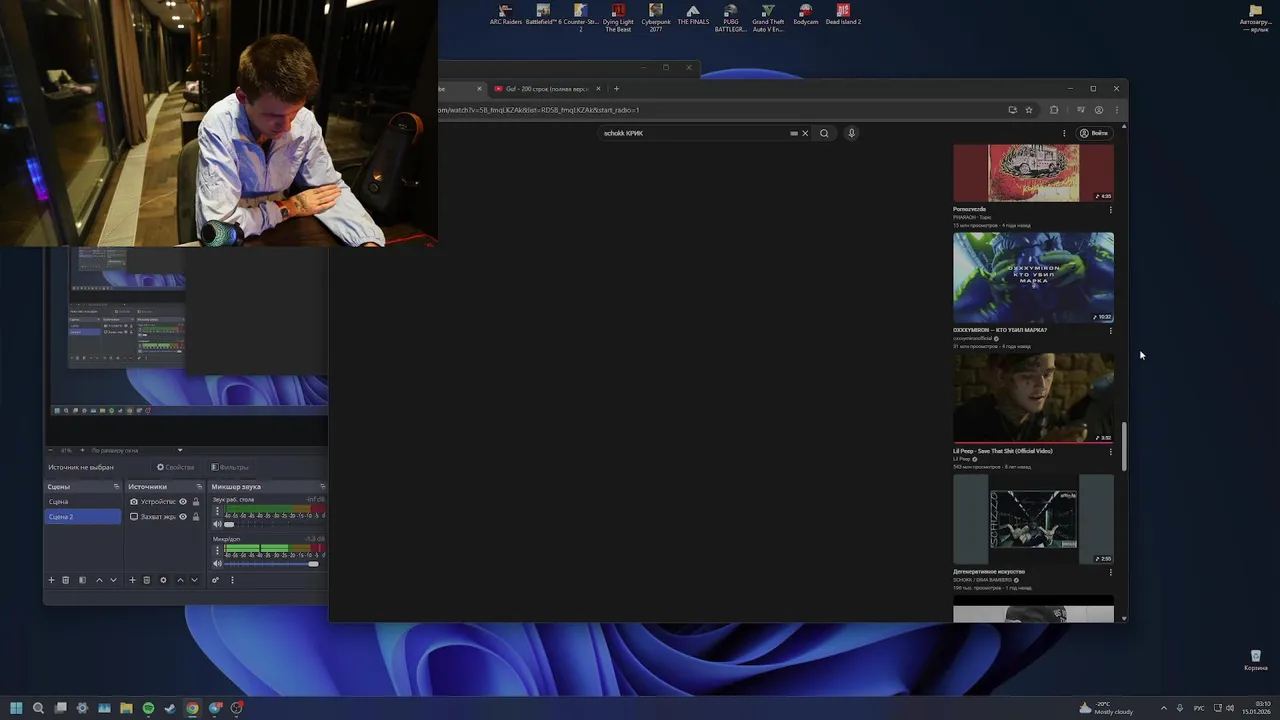The height and width of the screenshot is (720, 1280).
Task: Click the browser address bar URL
Action: (x=540, y=110)
